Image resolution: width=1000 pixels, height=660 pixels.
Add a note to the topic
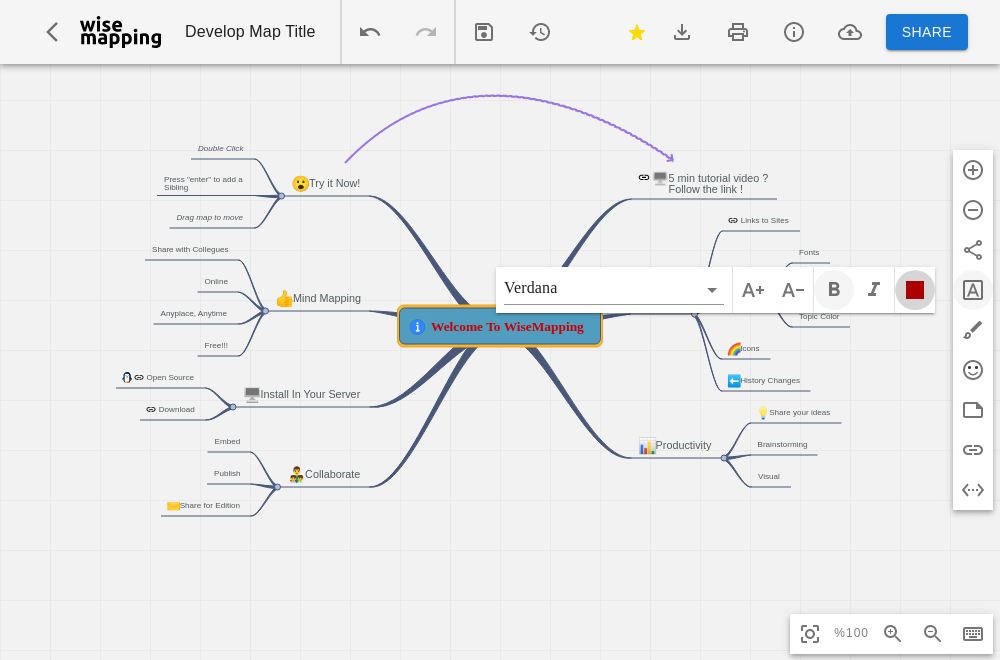[973, 410]
